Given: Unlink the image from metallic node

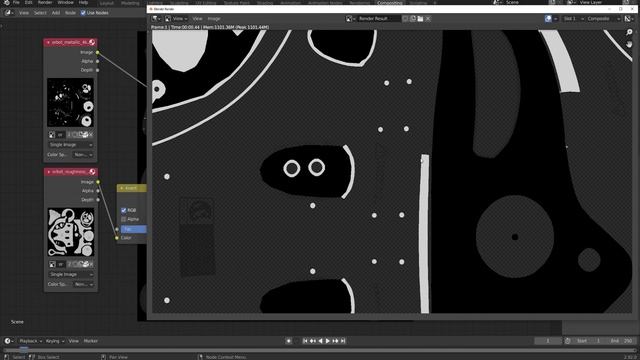Looking at the screenshot, I should click(91, 135).
